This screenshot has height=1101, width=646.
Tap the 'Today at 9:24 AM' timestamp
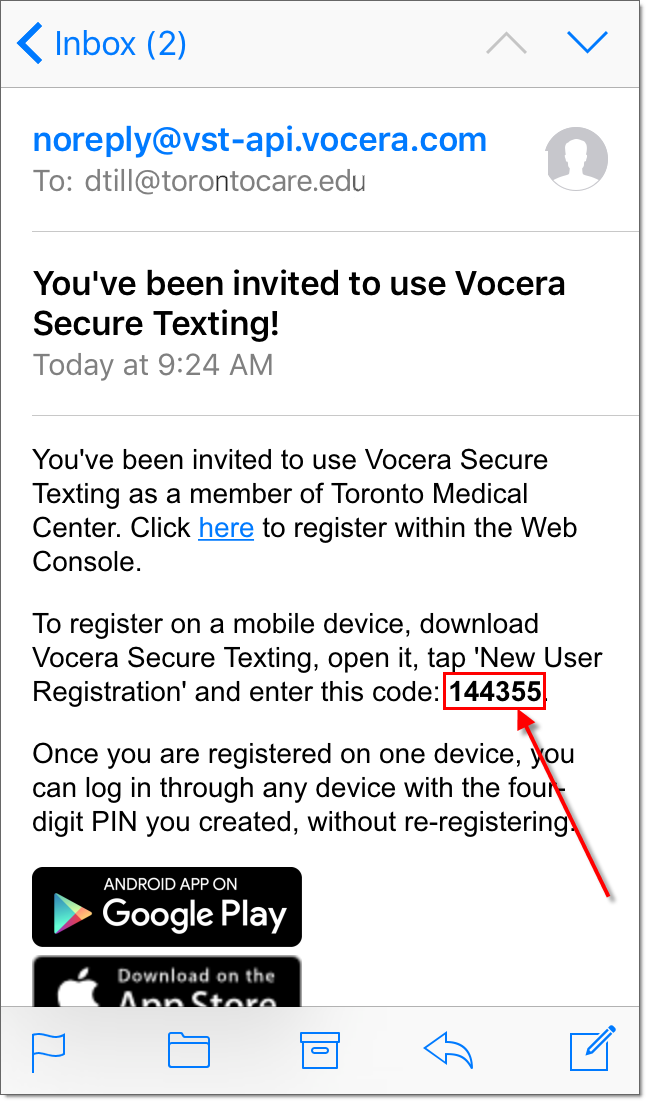click(x=153, y=365)
